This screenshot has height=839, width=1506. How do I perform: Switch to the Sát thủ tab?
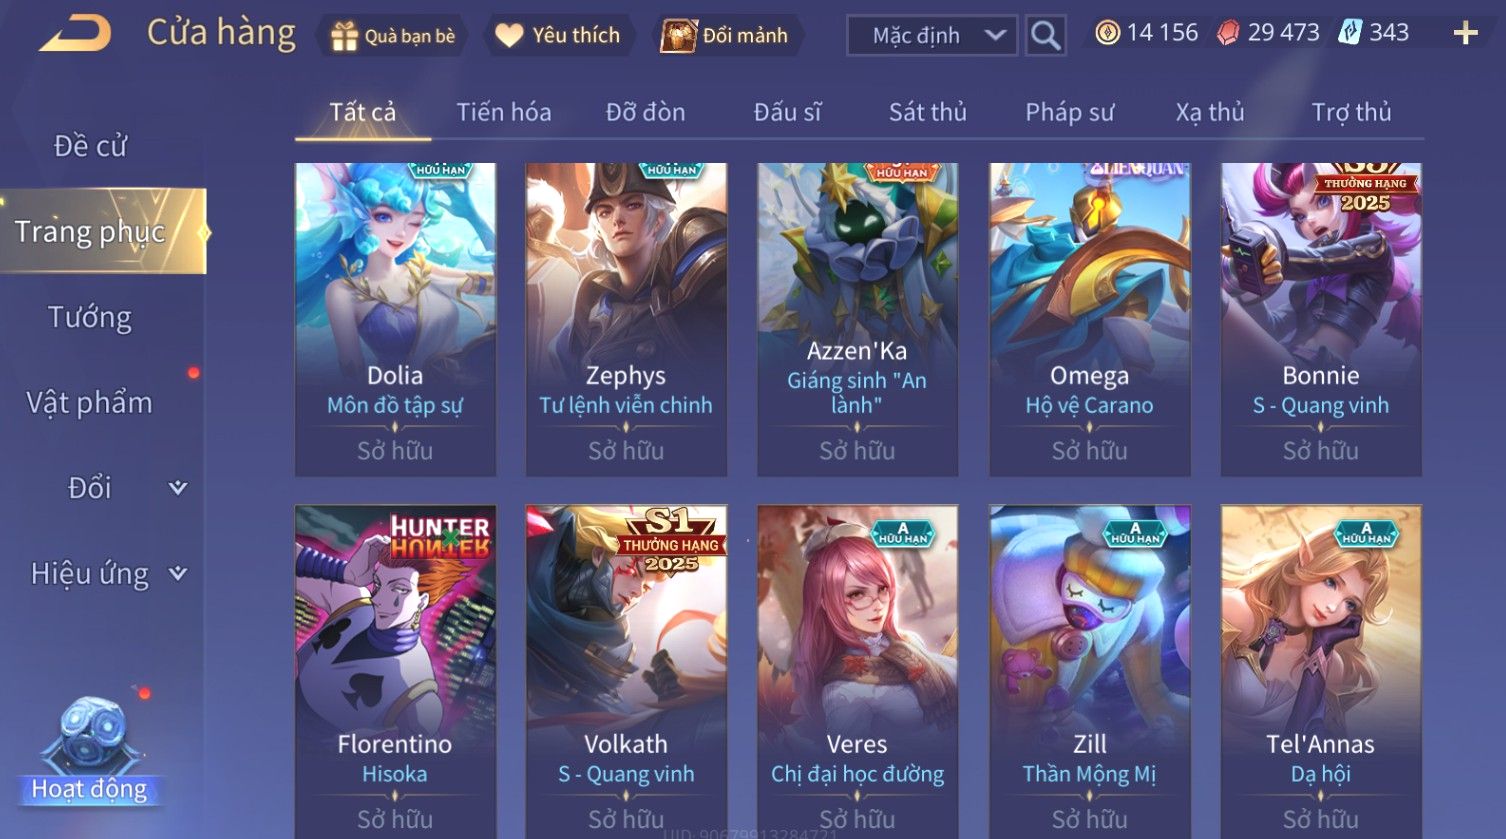tap(927, 112)
